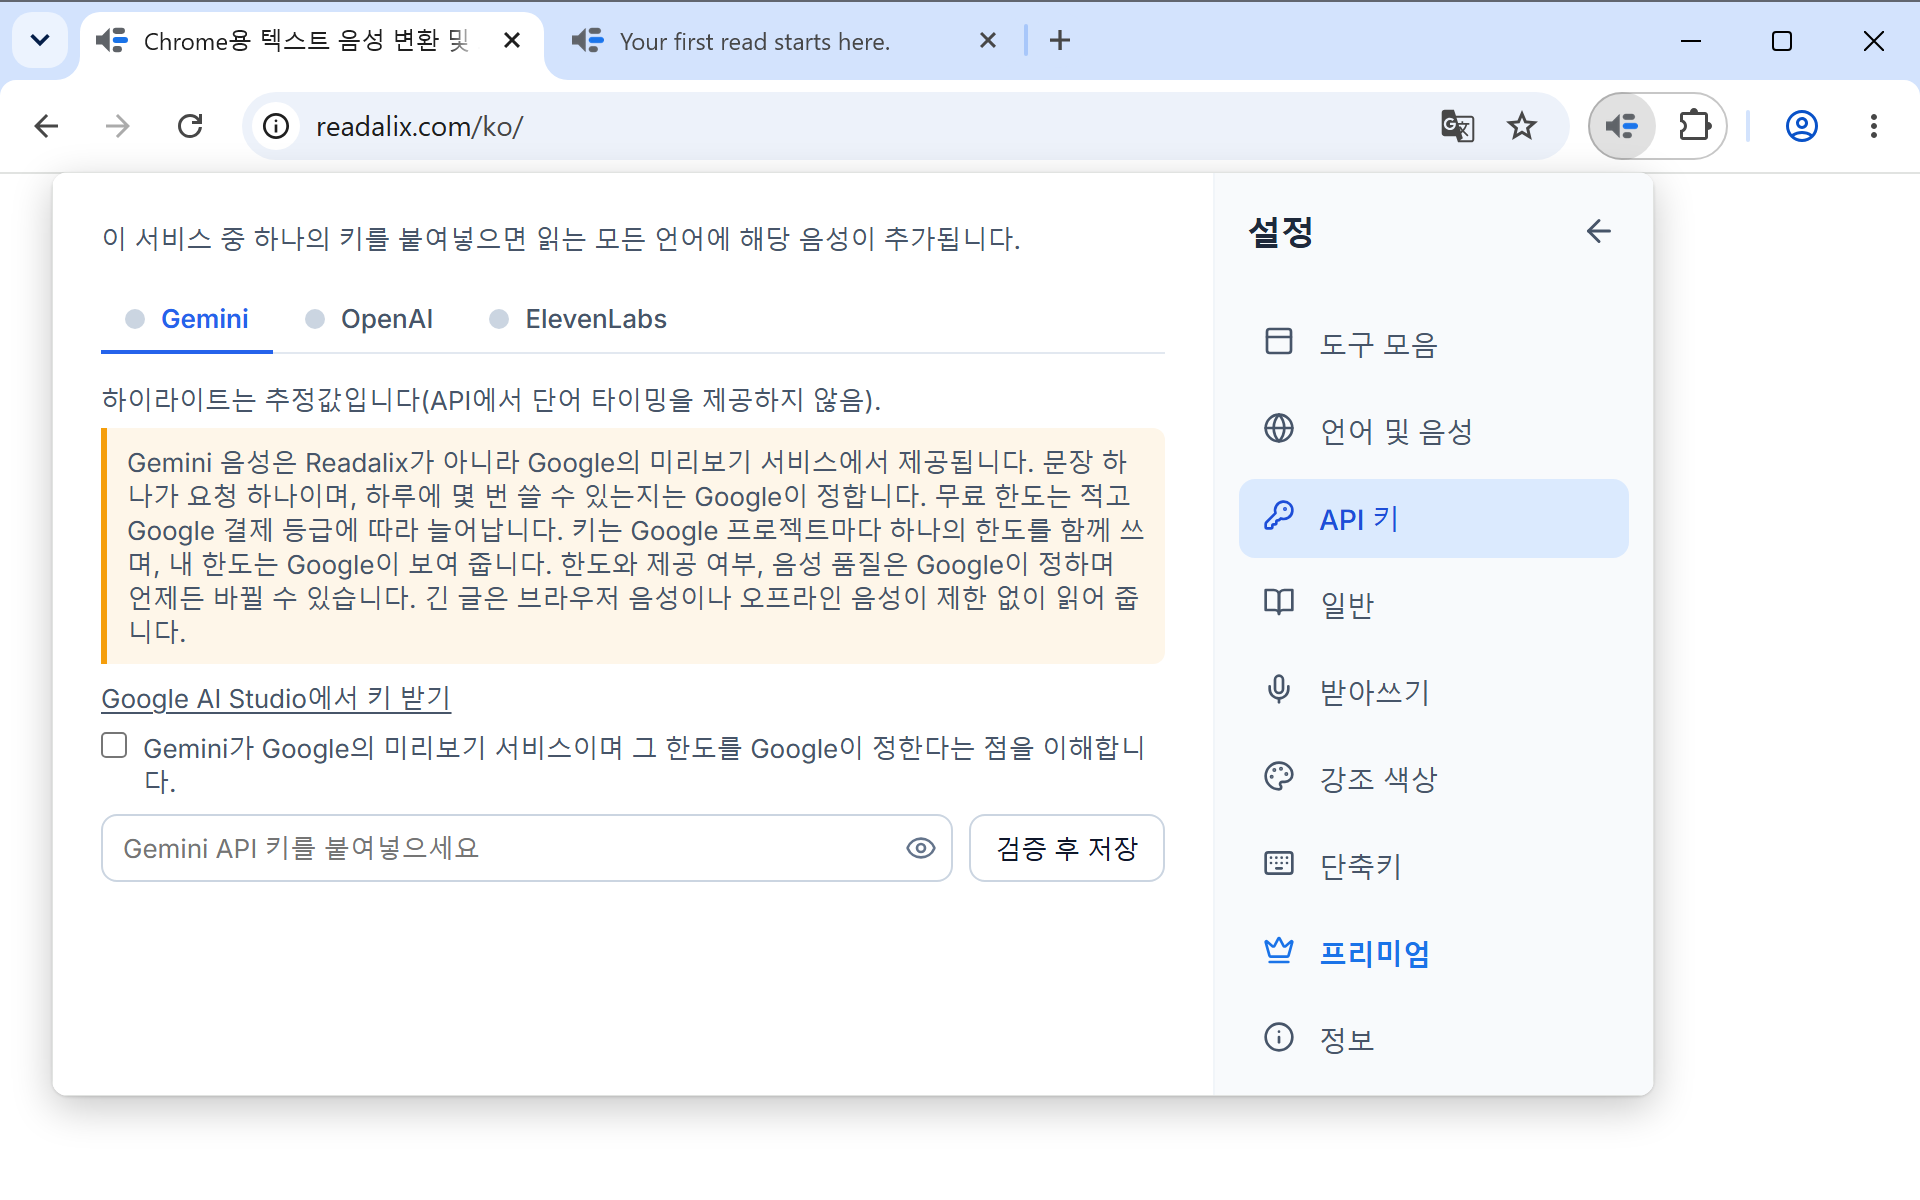Open the Chrome extensions puzzle icon

click(x=1694, y=126)
